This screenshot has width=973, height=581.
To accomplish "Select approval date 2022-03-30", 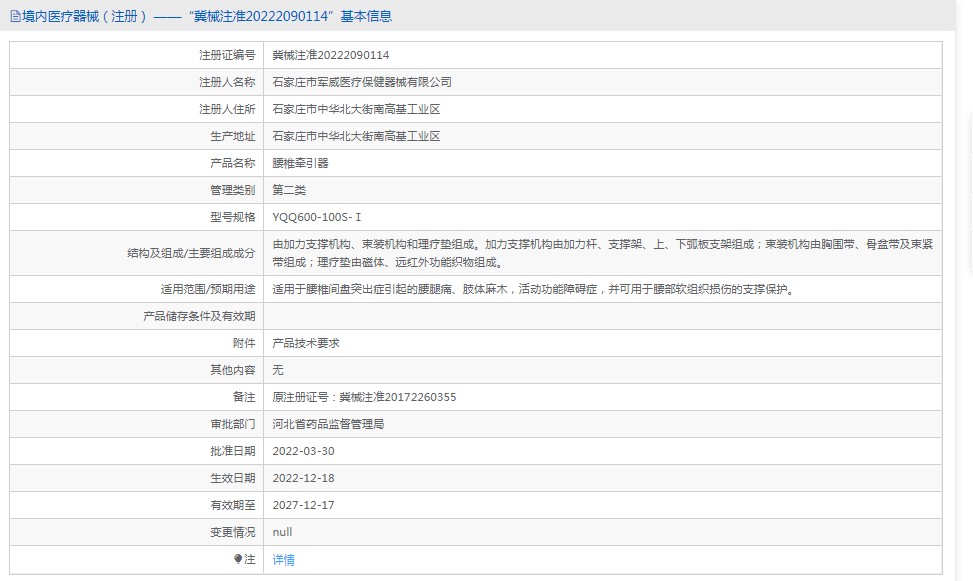I will [303, 451].
